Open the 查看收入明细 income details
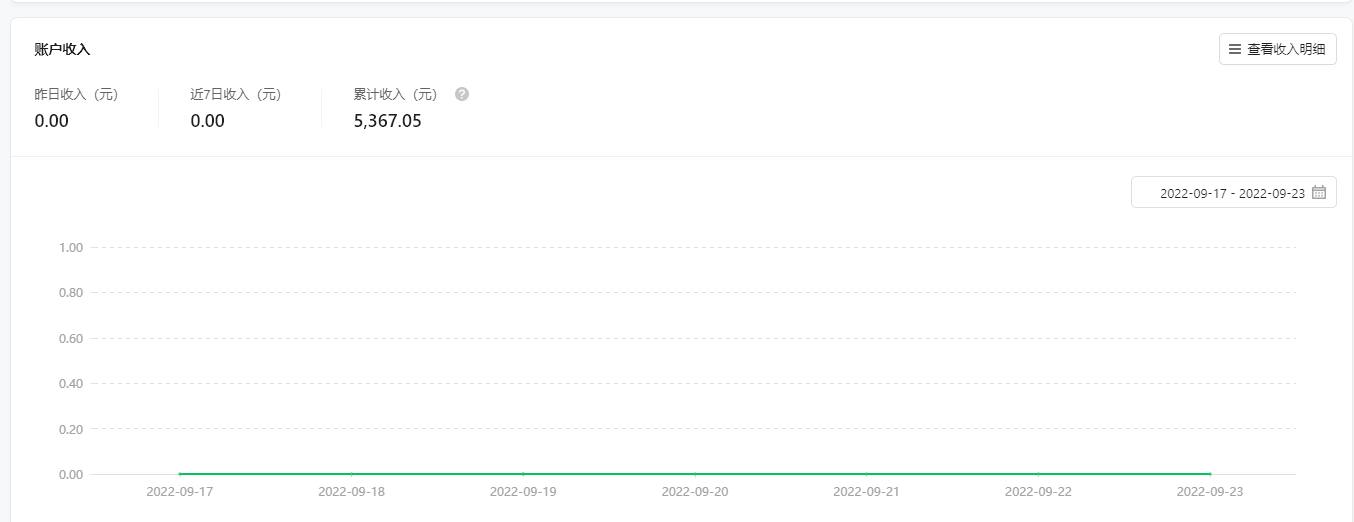1354x522 pixels. pyautogui.click(x=1277, y=49)
